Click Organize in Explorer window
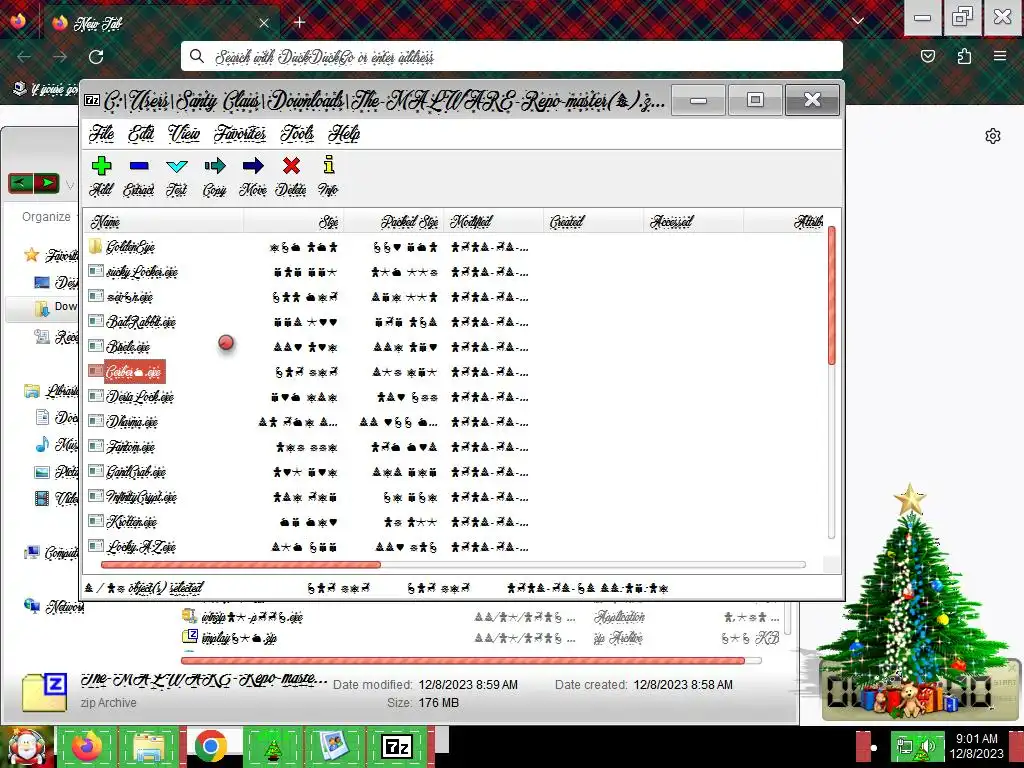Viewport: 1024px width, 768px height. tap(46, 216)
